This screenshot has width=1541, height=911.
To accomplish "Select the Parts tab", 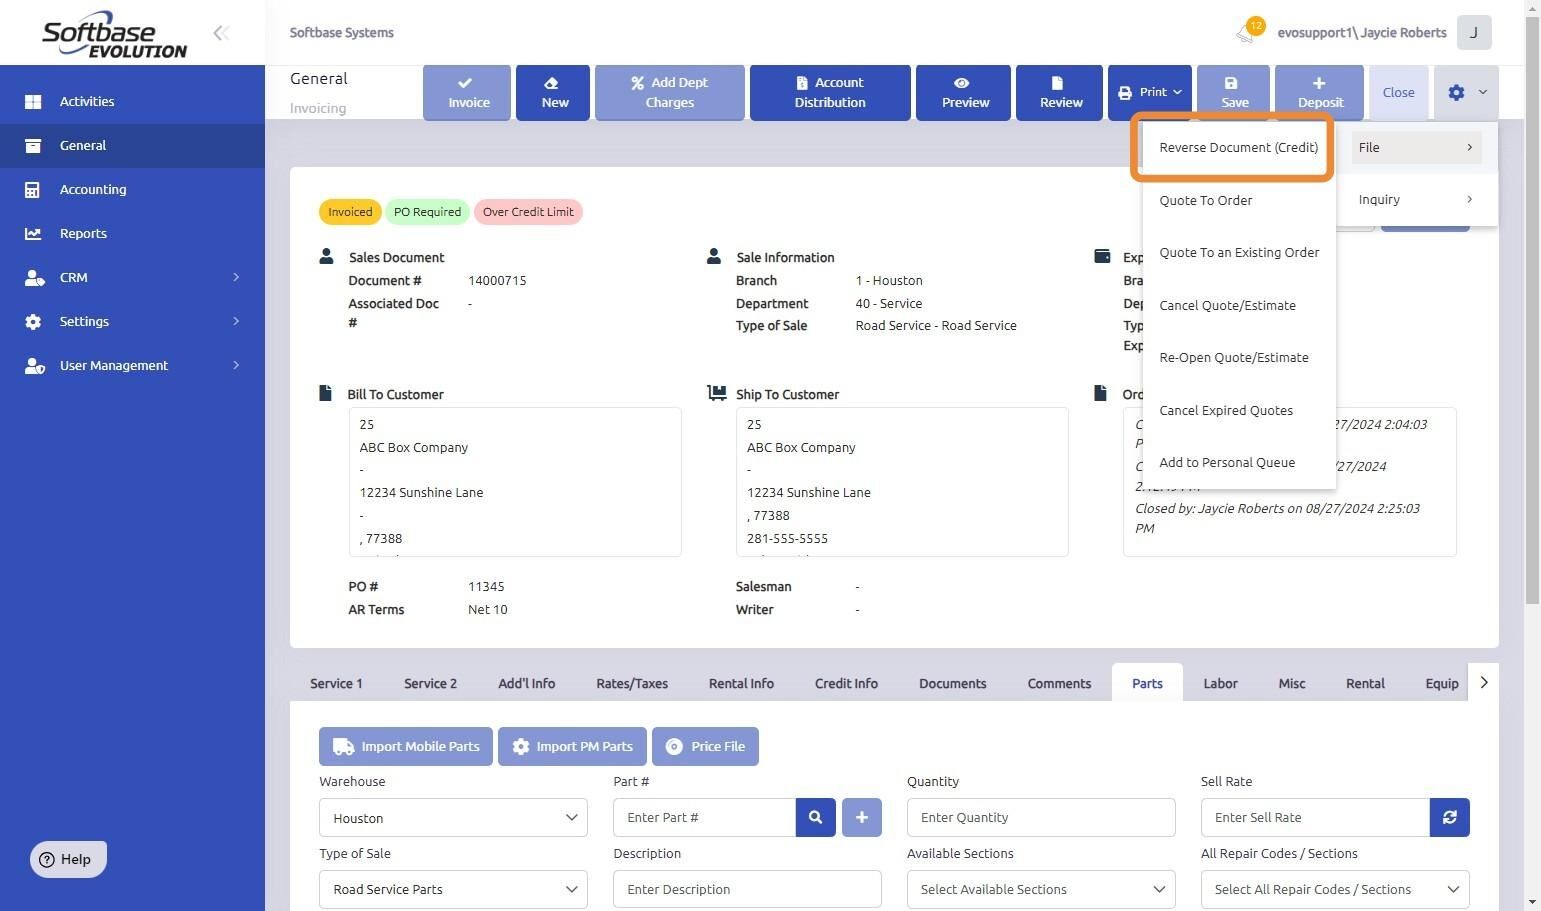I will (1147, 684).
